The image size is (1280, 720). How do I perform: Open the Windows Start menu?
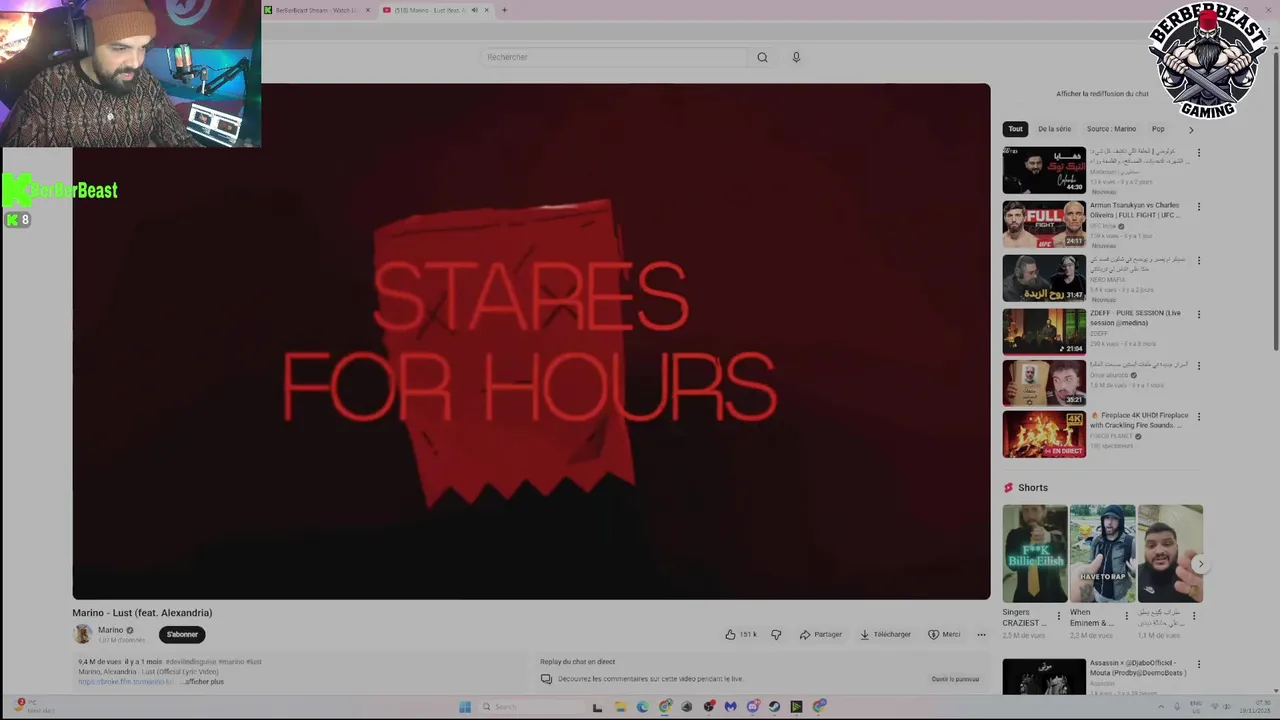[x=465, y=707]
